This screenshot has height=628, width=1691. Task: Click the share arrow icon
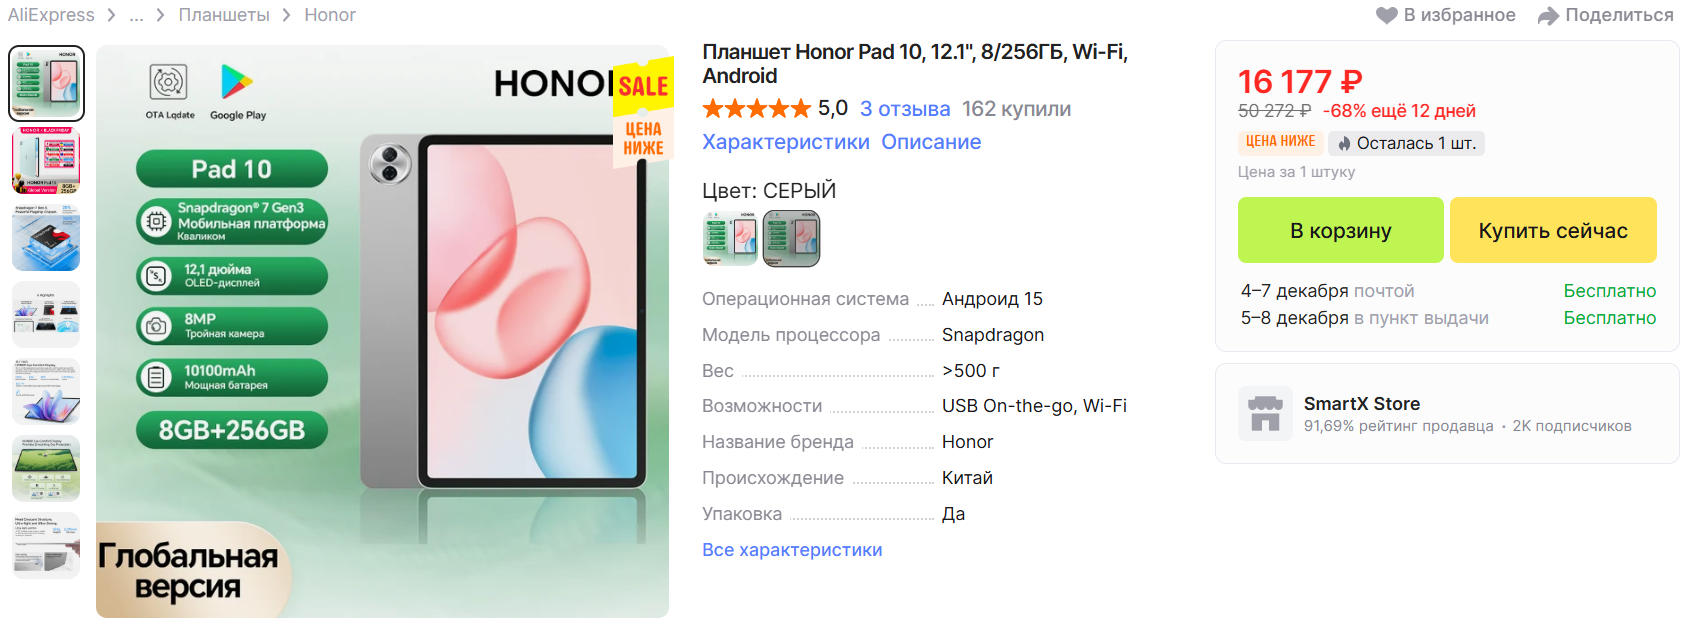pos(1548,15)
